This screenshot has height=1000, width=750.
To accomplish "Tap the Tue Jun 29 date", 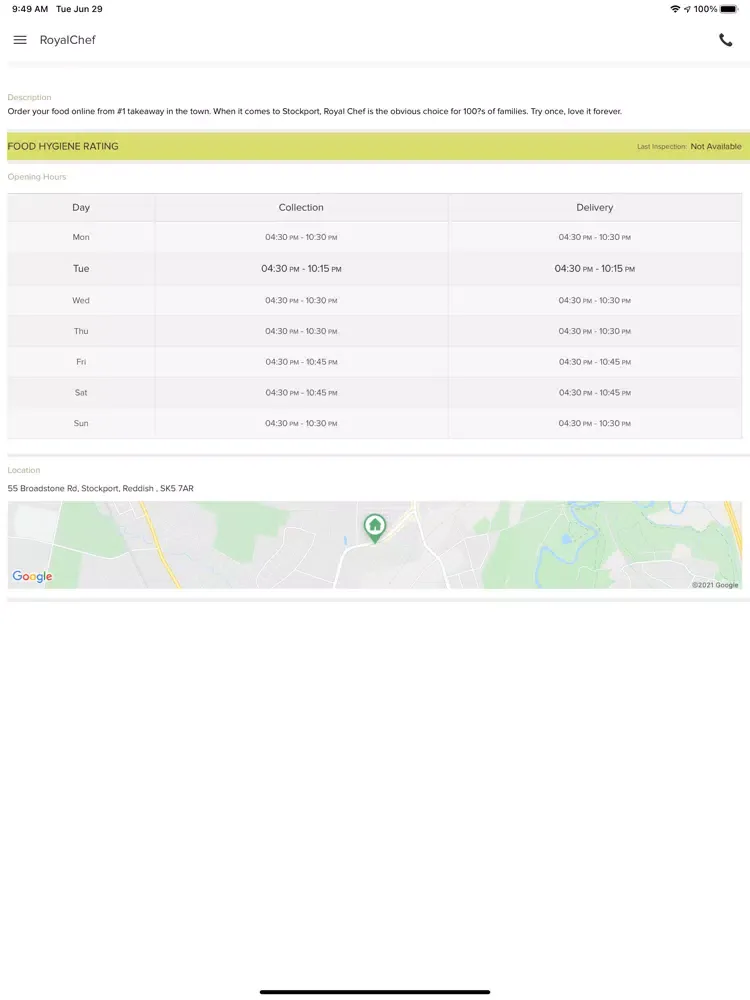I will pyautogui.click(x=79, y=9).
